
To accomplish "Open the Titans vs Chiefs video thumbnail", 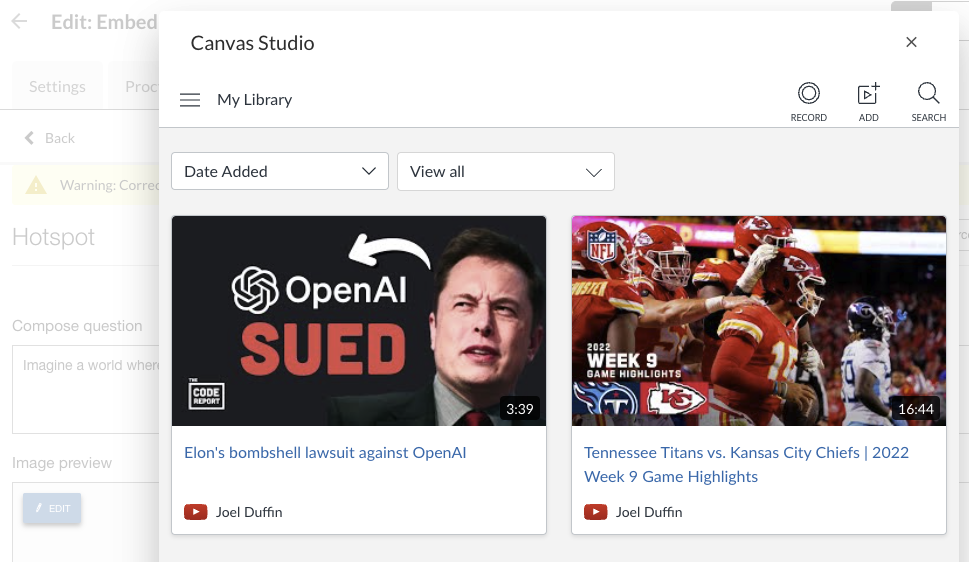I will (759, 321).
